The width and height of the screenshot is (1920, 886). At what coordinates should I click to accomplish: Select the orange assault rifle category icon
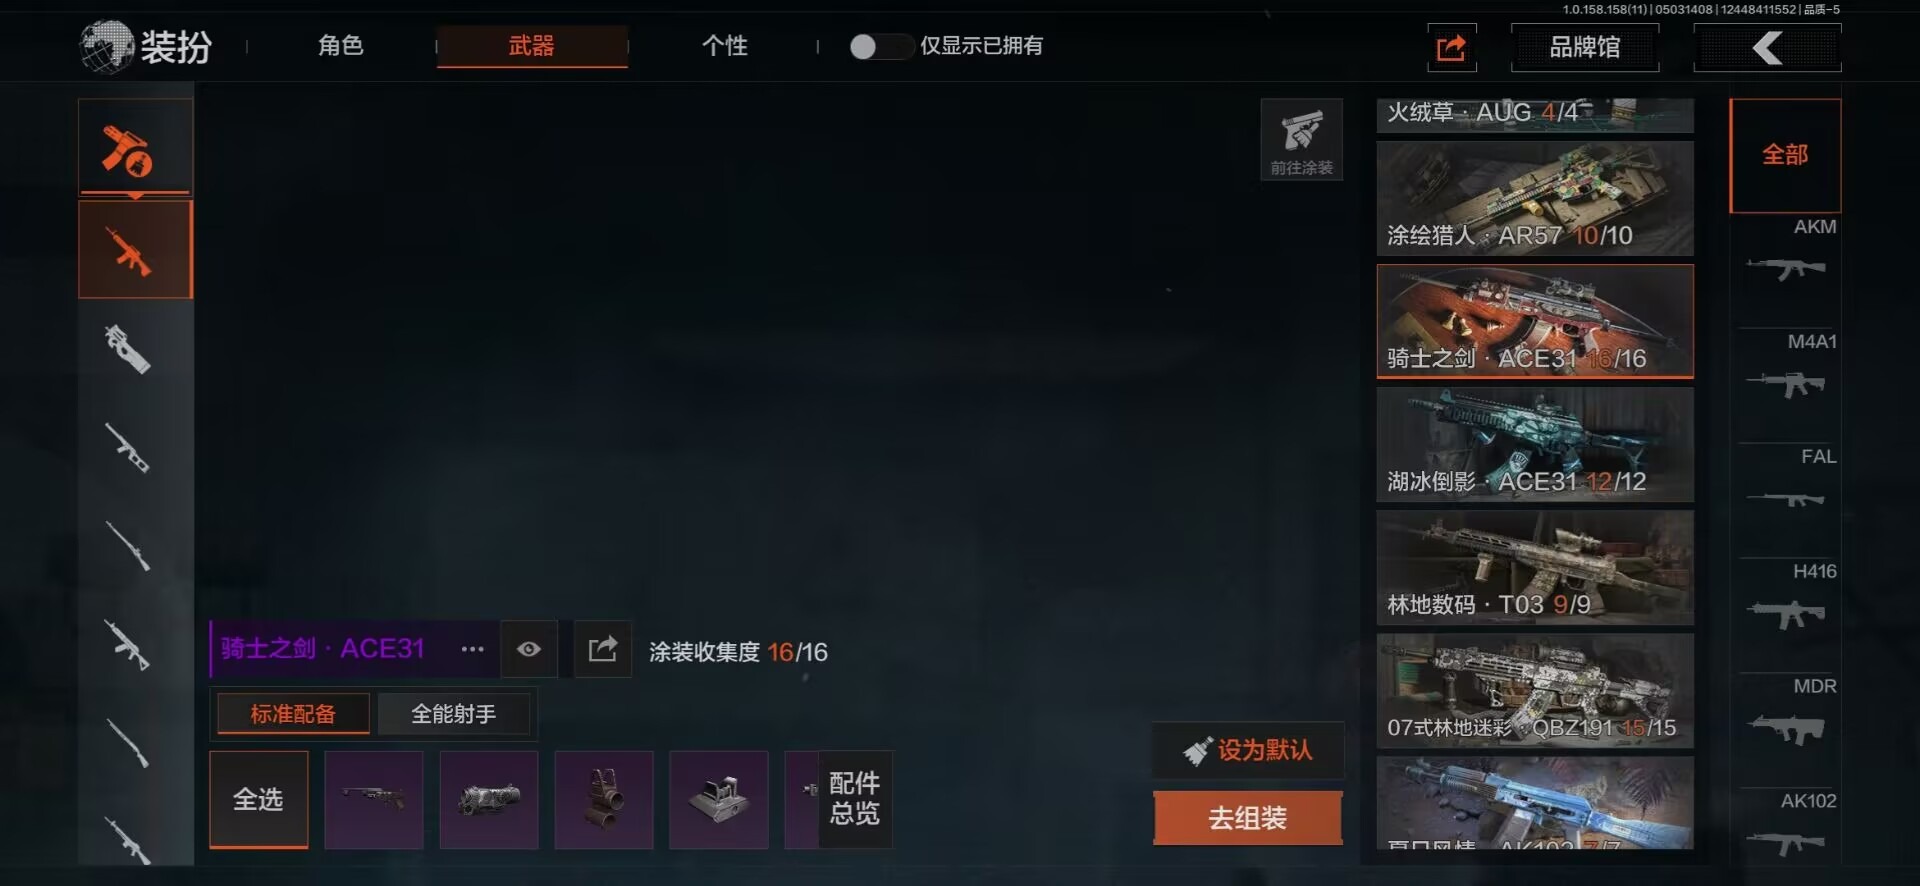coord(135,249)
